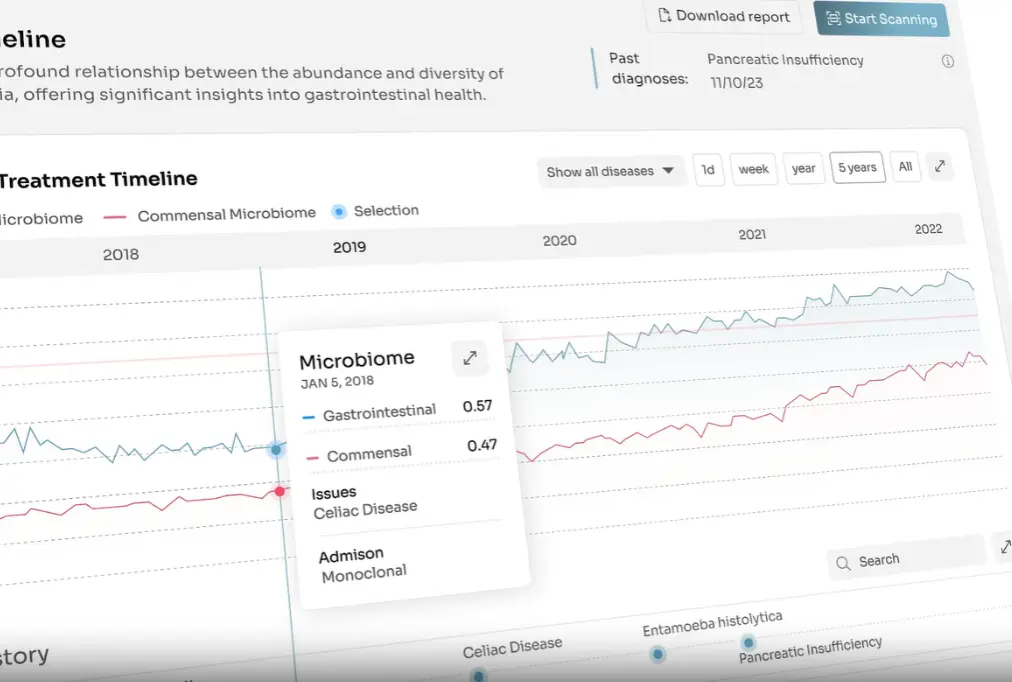Expand the chart with fullscreen arrows icon
Screen dimensions: 1012x682
click(940, 166)
